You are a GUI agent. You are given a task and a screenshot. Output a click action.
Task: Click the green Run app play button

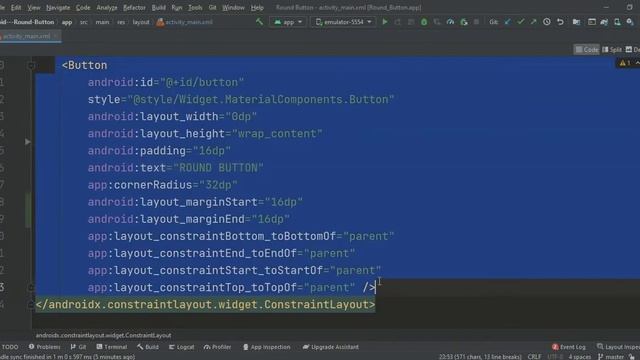[x=384, y=22]
